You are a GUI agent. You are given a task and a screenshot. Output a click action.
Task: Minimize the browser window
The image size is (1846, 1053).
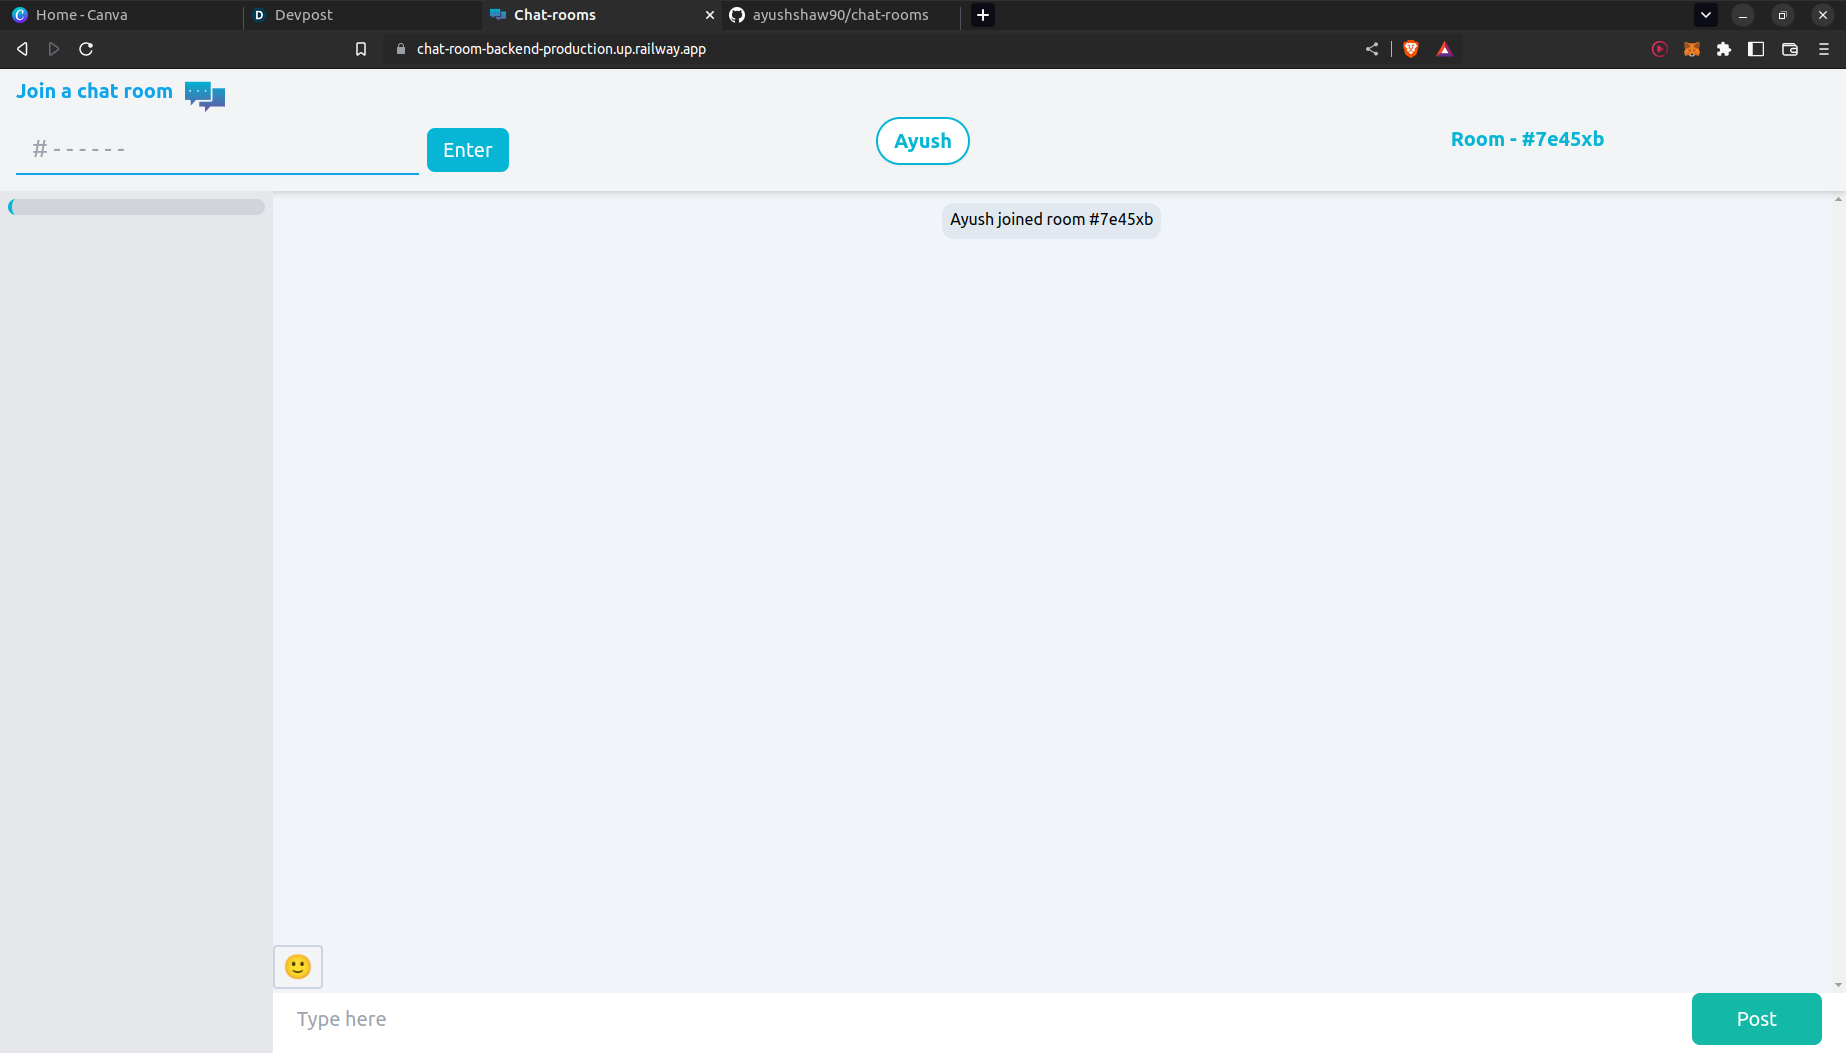click(x=1743, y=15)
